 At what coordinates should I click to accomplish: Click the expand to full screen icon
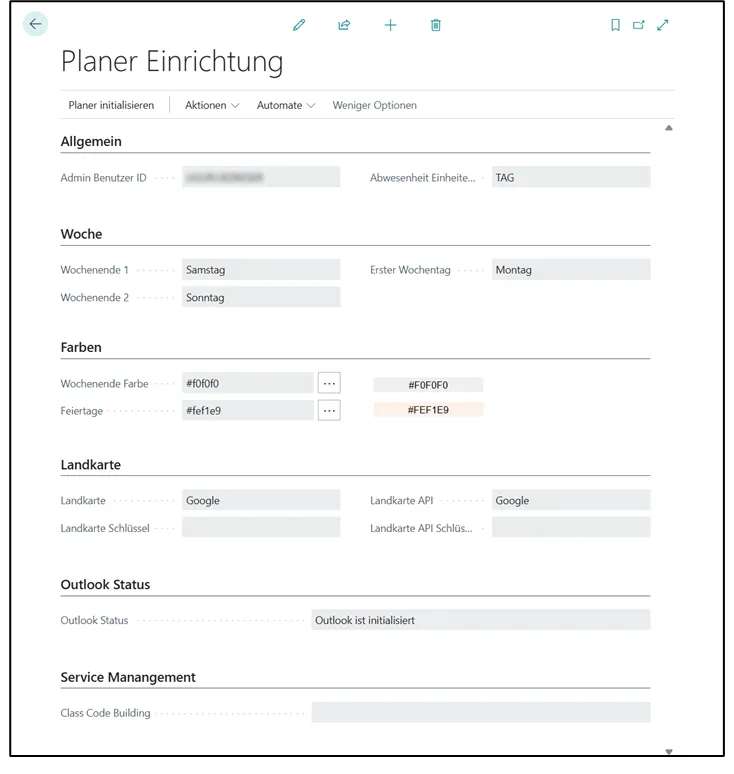[x=663, y=25]
